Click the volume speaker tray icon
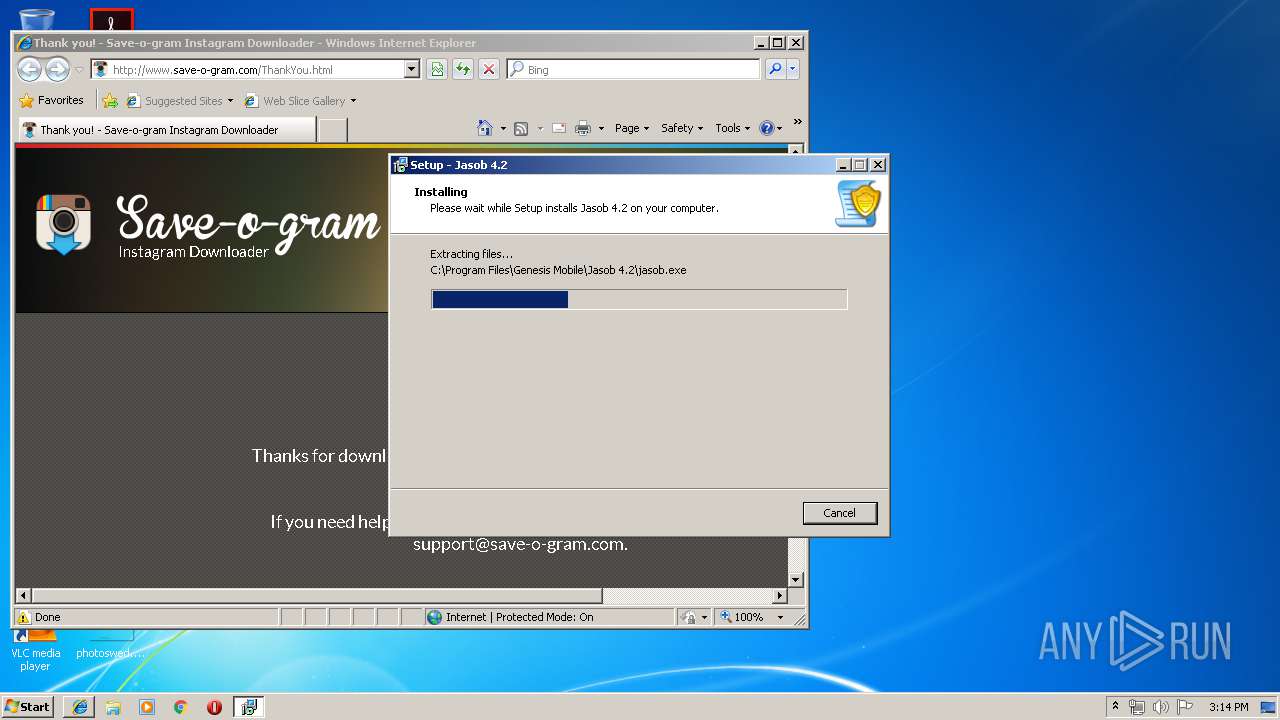 pyautogui.click(x=1160, y=707)
